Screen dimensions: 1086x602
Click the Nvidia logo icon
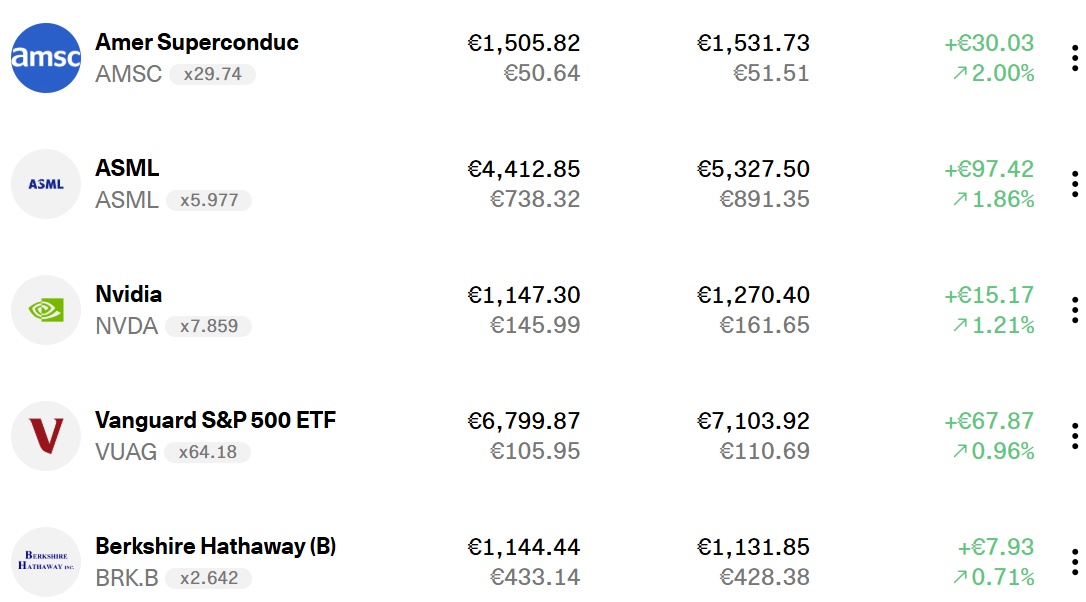(x=46, y=310)
